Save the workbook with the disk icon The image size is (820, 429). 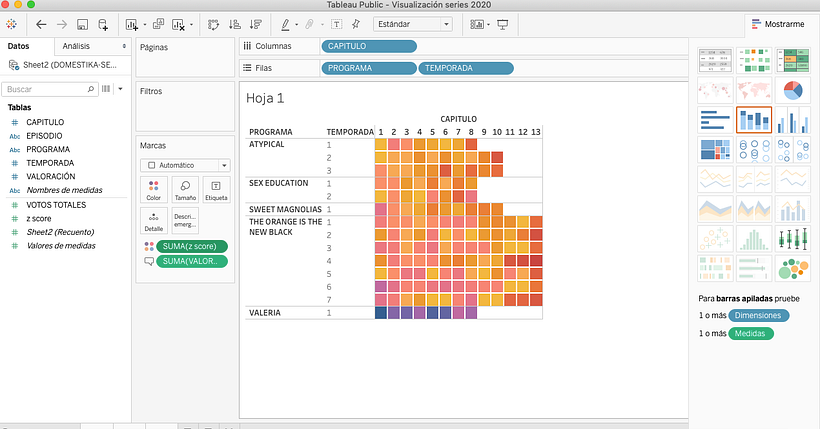pyautogui.click(x=82, y=24)
